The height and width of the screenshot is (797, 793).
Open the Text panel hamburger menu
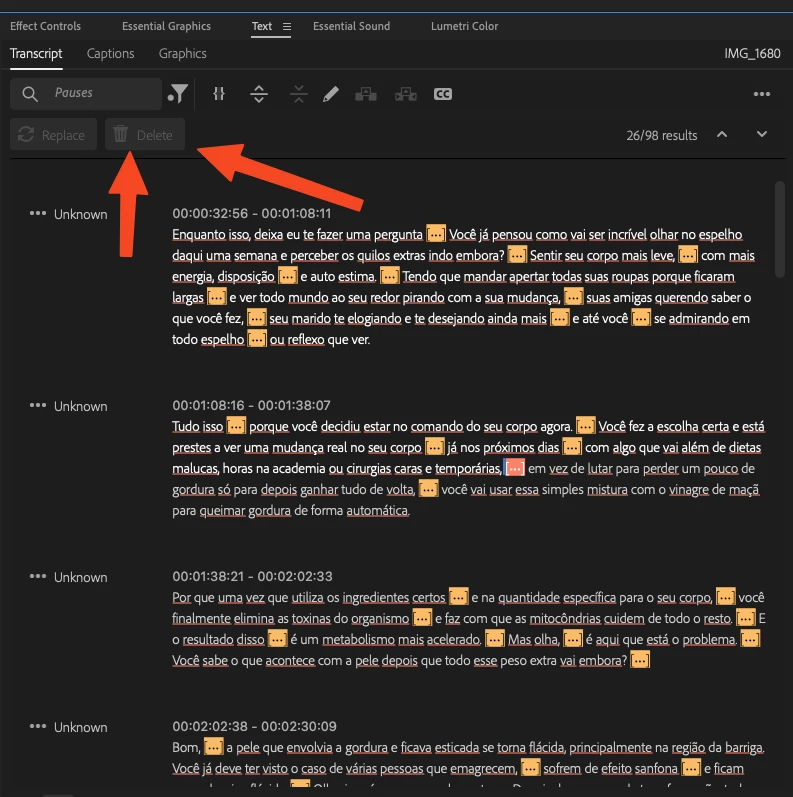click(287, 26)
